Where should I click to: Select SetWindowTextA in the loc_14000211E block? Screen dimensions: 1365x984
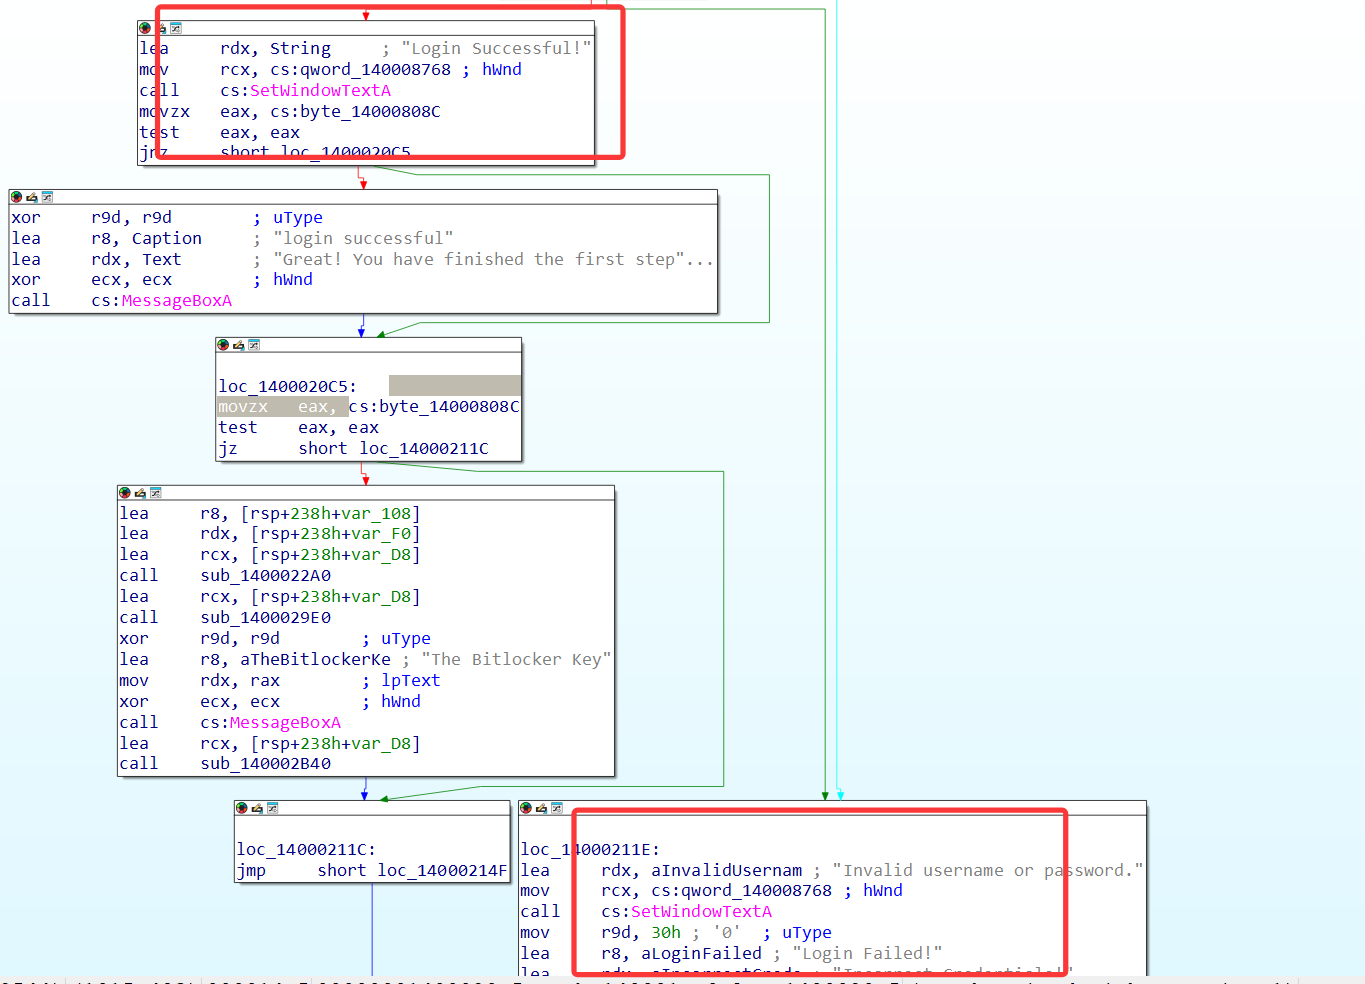[702, 912]
